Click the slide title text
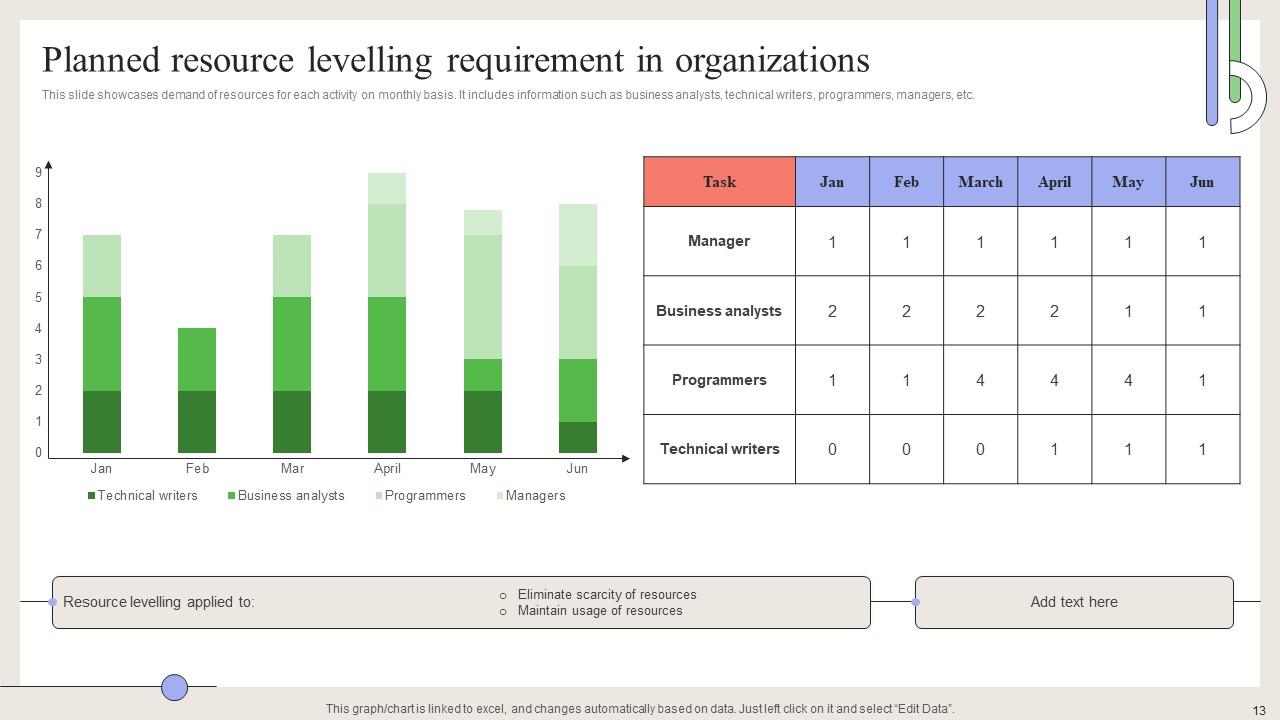 pyautogui.click(x=455, y=60)
